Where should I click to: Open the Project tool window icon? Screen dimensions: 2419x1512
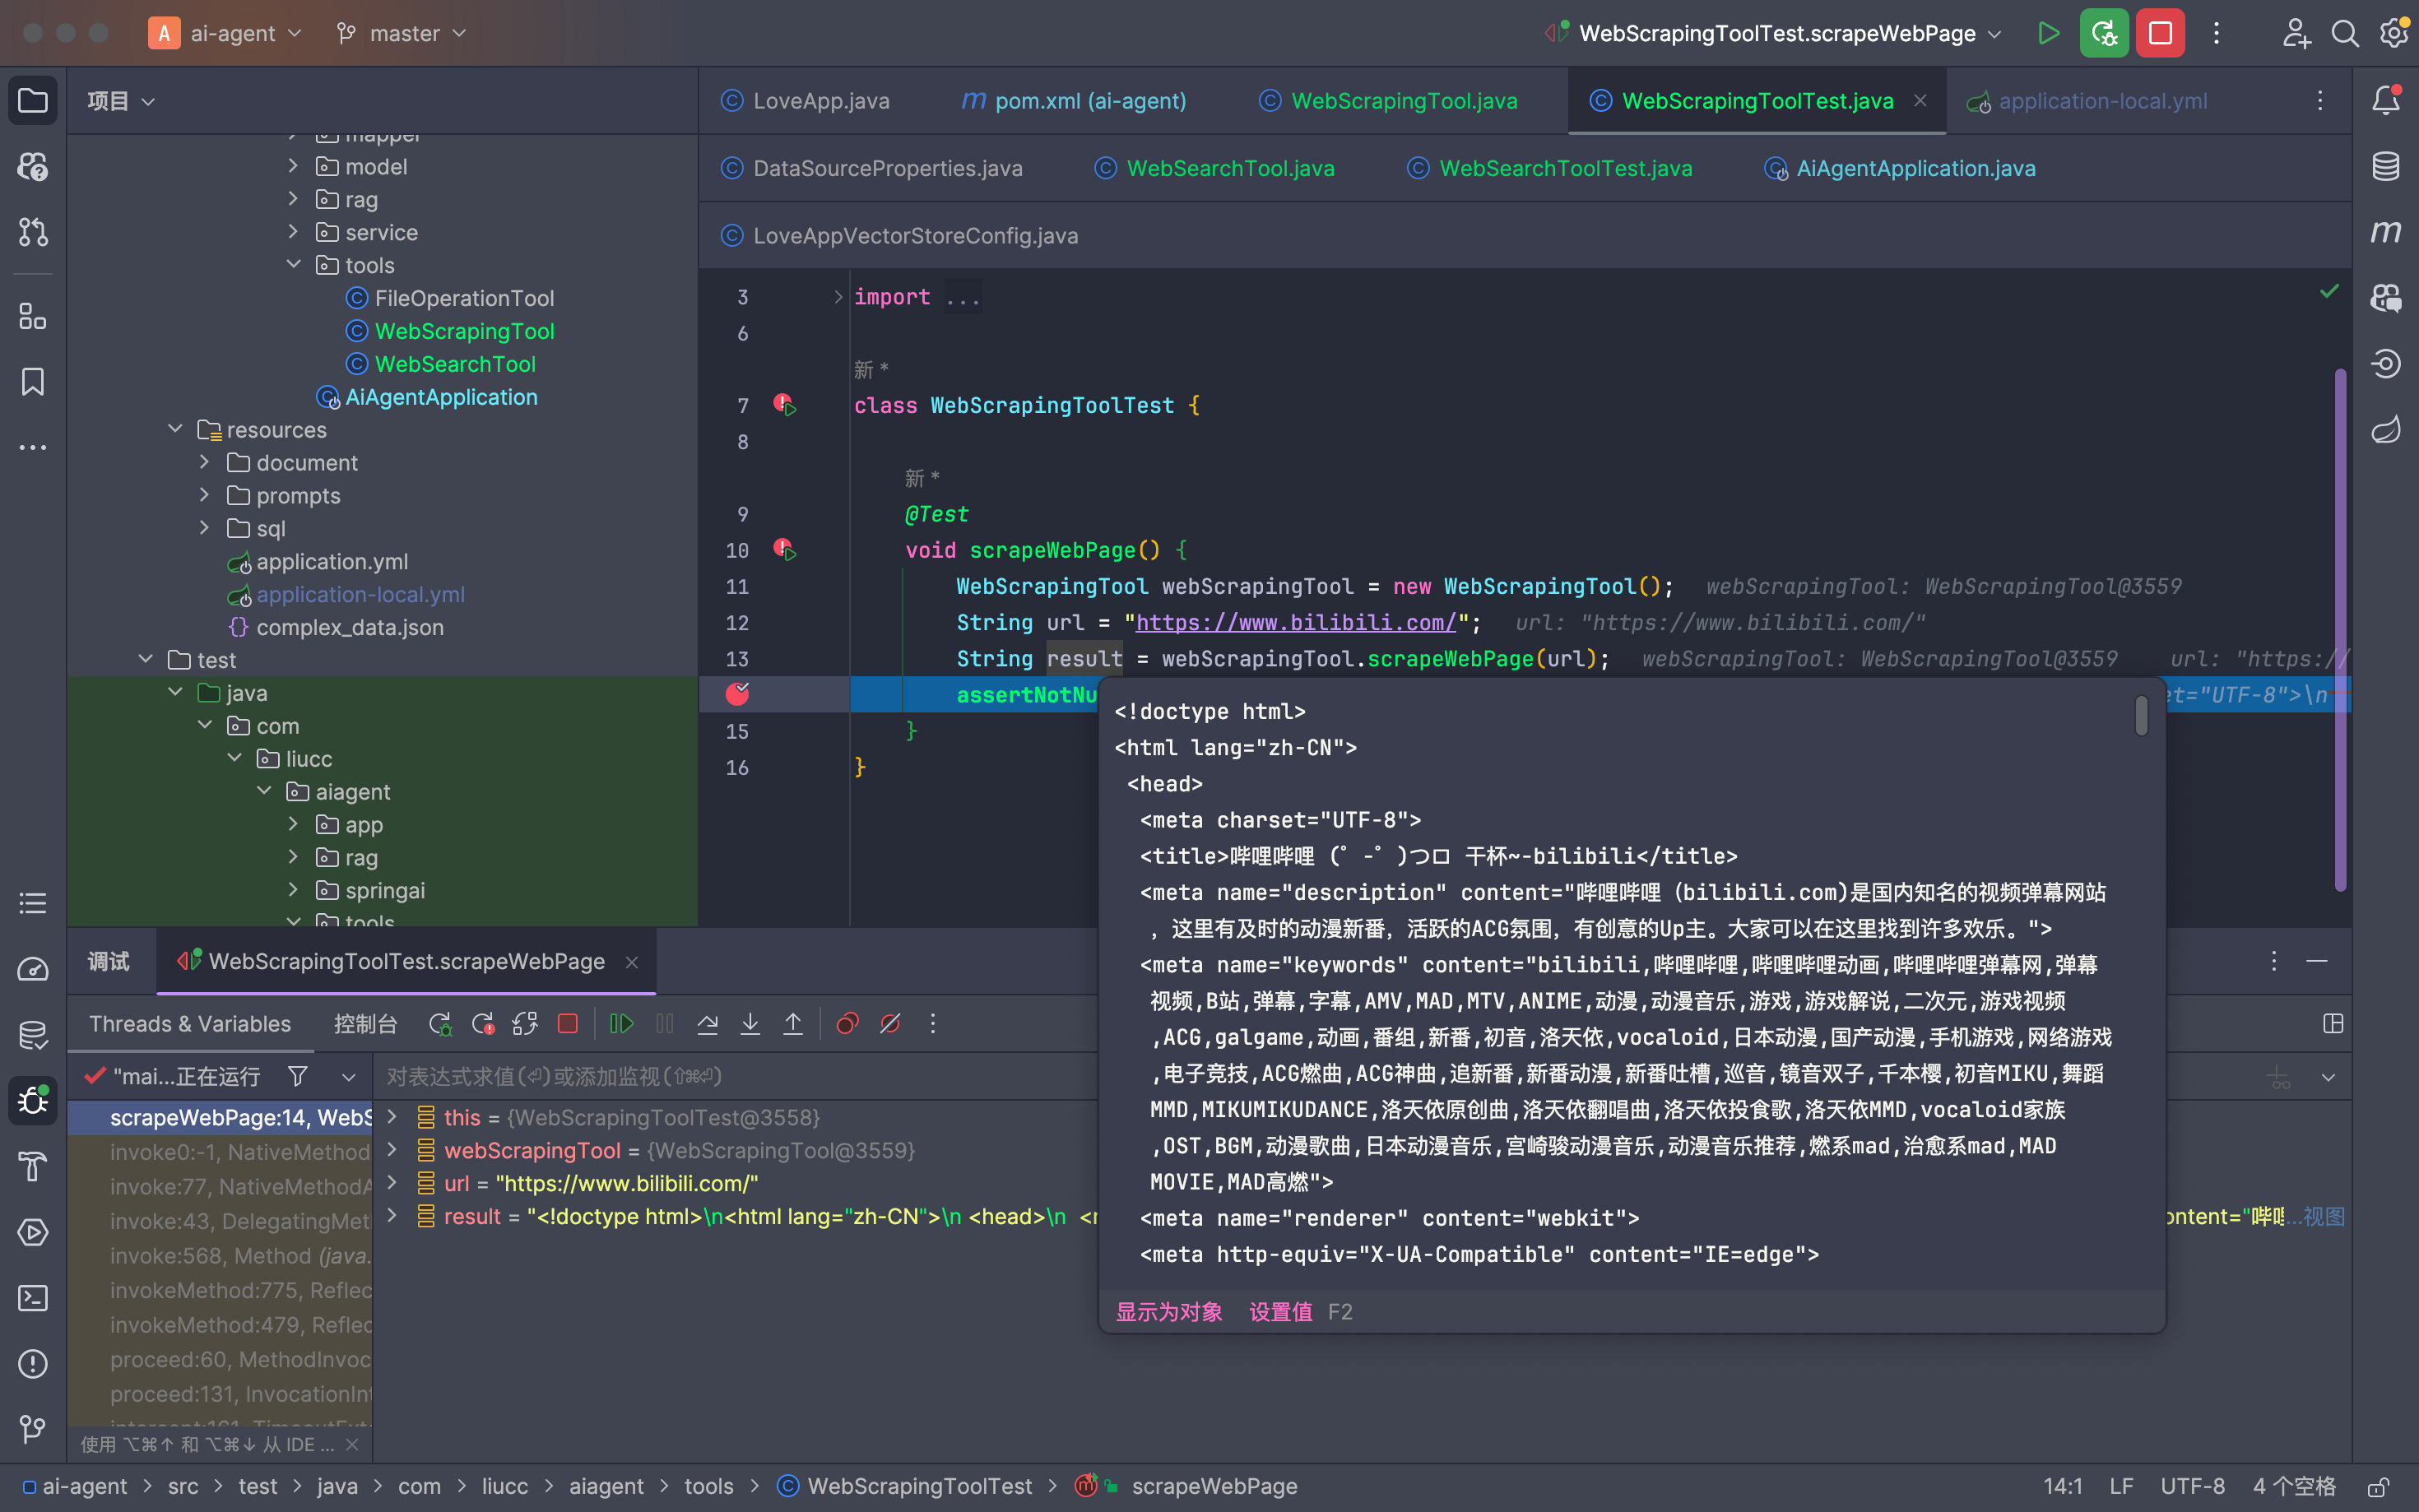33,101
